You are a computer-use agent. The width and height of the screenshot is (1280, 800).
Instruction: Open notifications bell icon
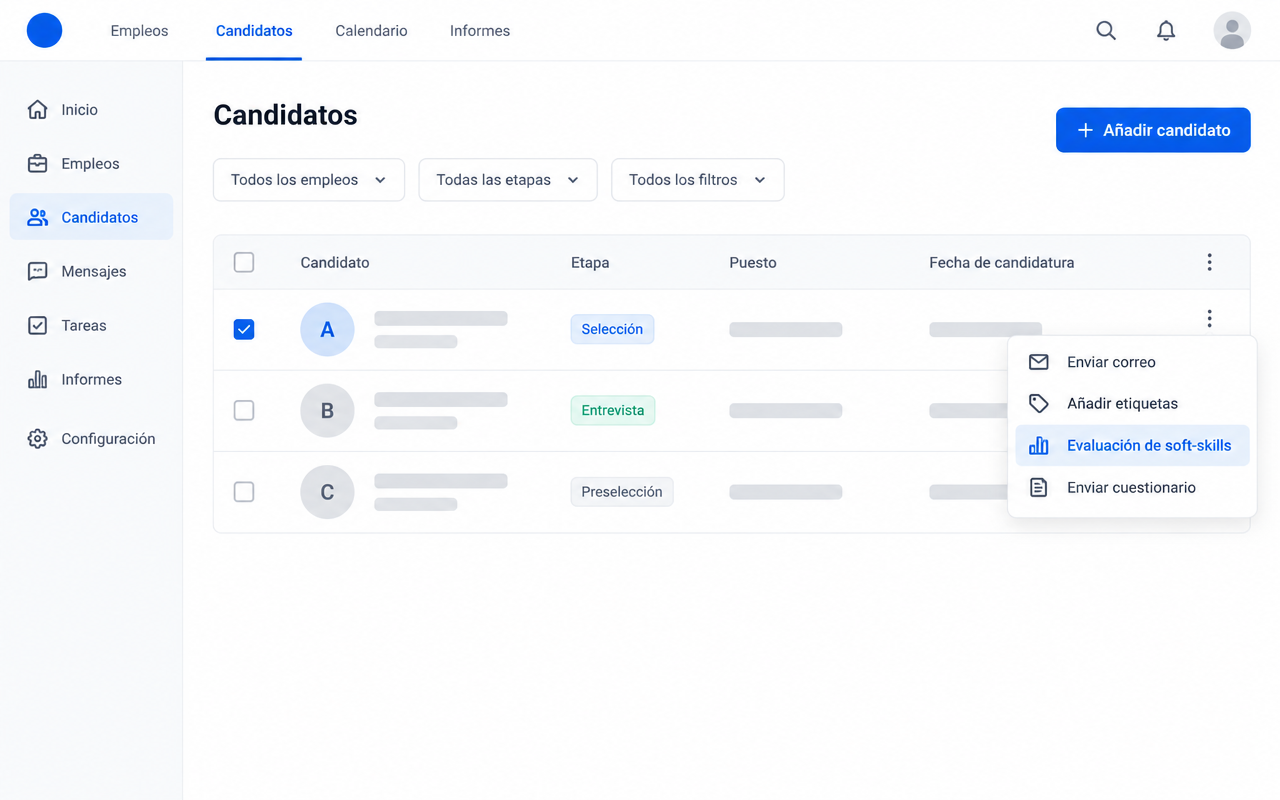click(x=1166, y=31)
